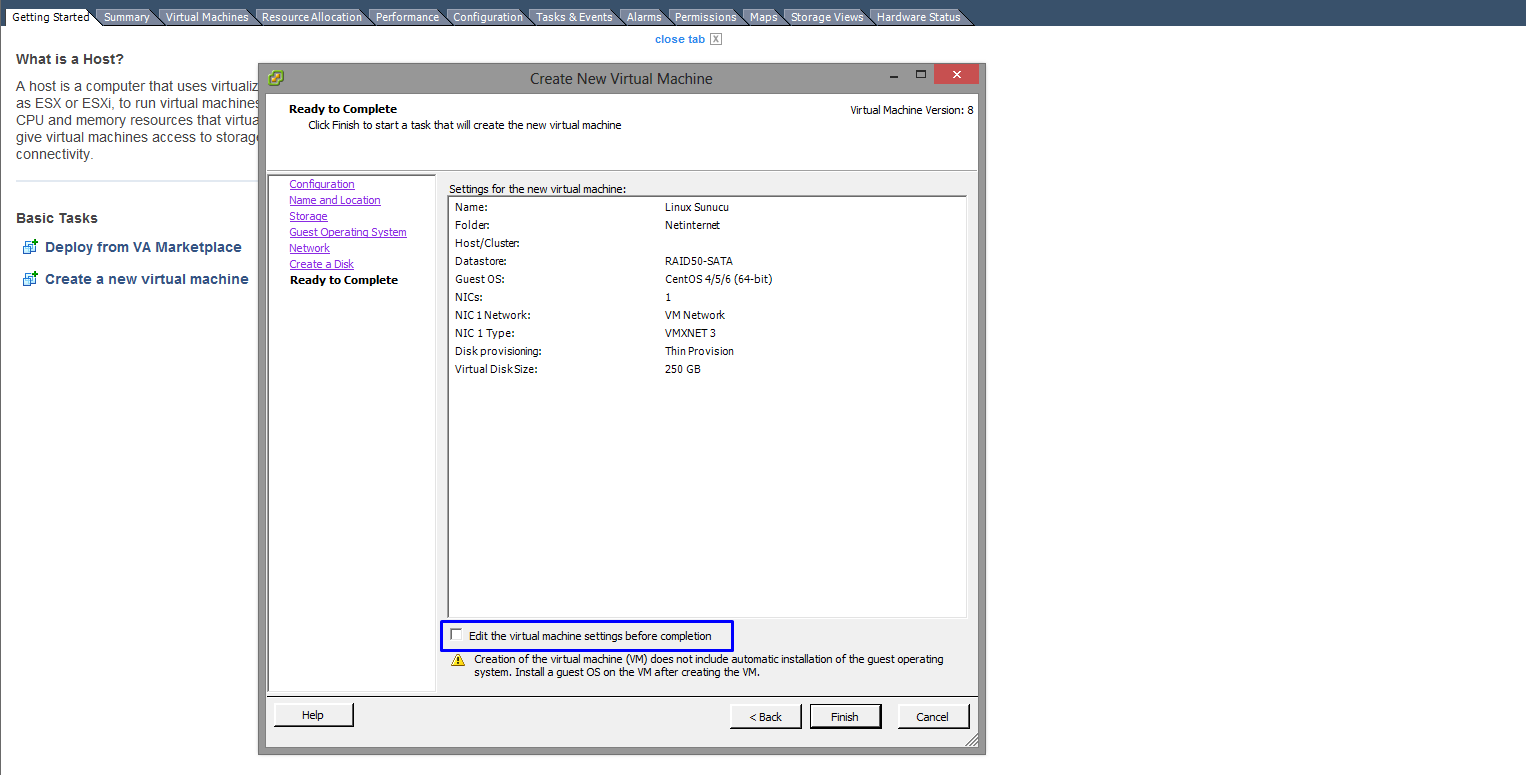Enable editing VM settings before completion

(x=457, y=635)
